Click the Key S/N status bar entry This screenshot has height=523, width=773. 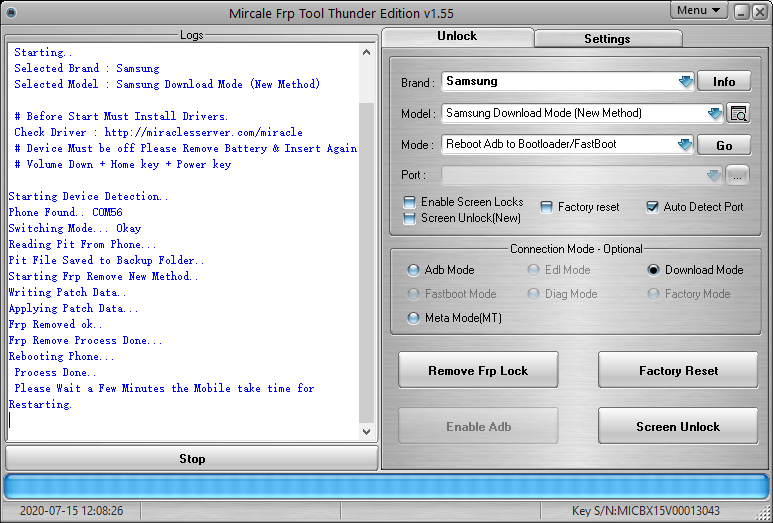click(x=645, y=511)
